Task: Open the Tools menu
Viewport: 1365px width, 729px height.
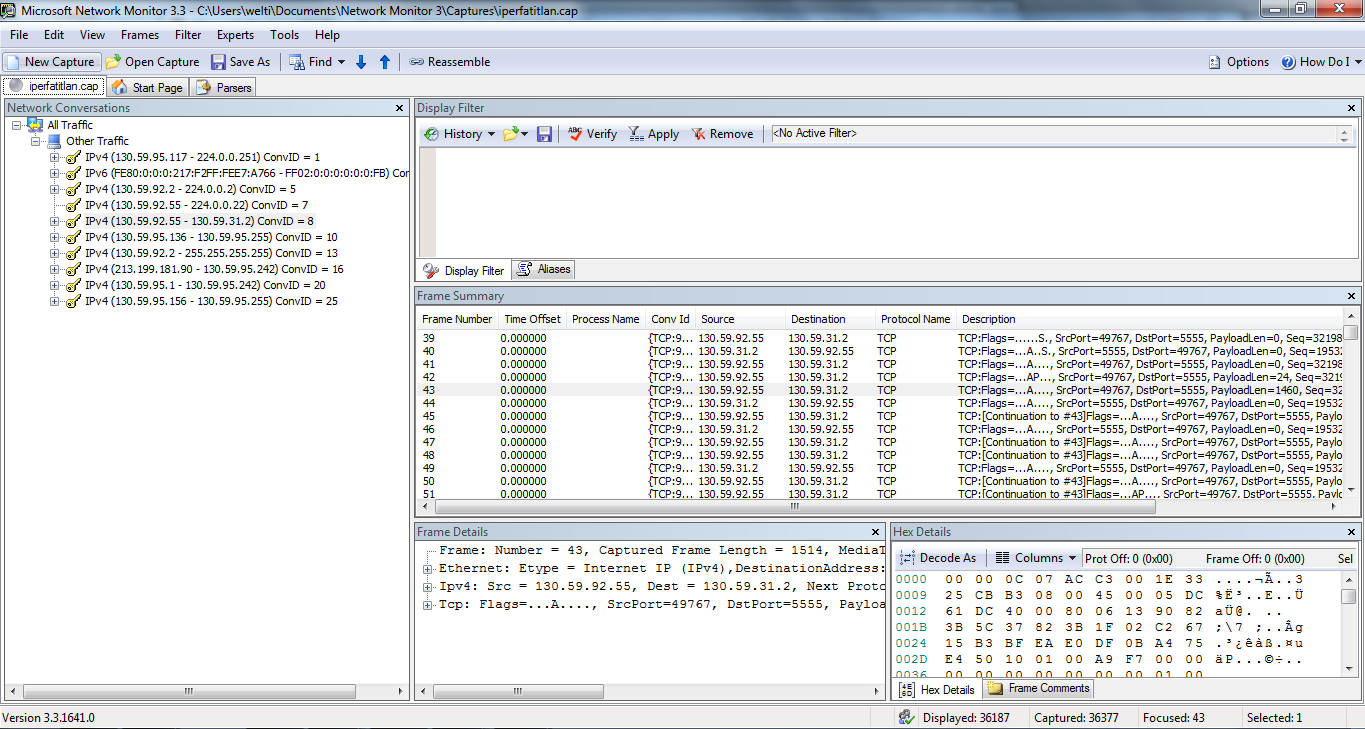Action: pos(284,35)
